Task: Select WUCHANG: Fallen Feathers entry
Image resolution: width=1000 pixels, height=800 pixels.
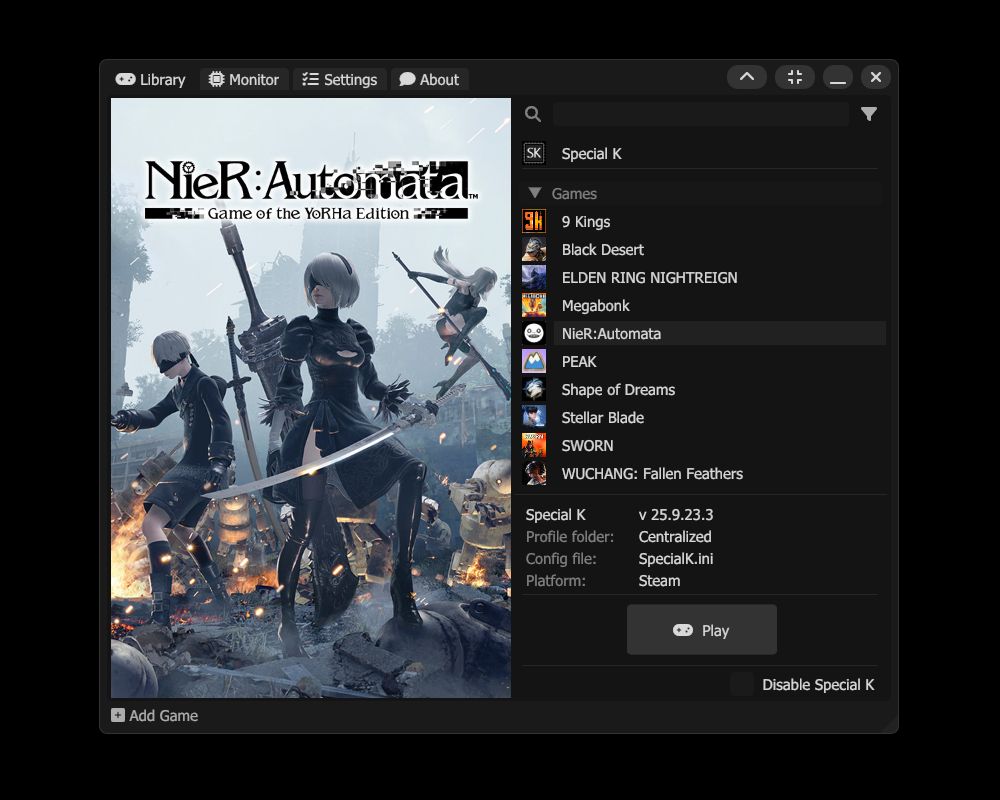Action: coord(652,474)
